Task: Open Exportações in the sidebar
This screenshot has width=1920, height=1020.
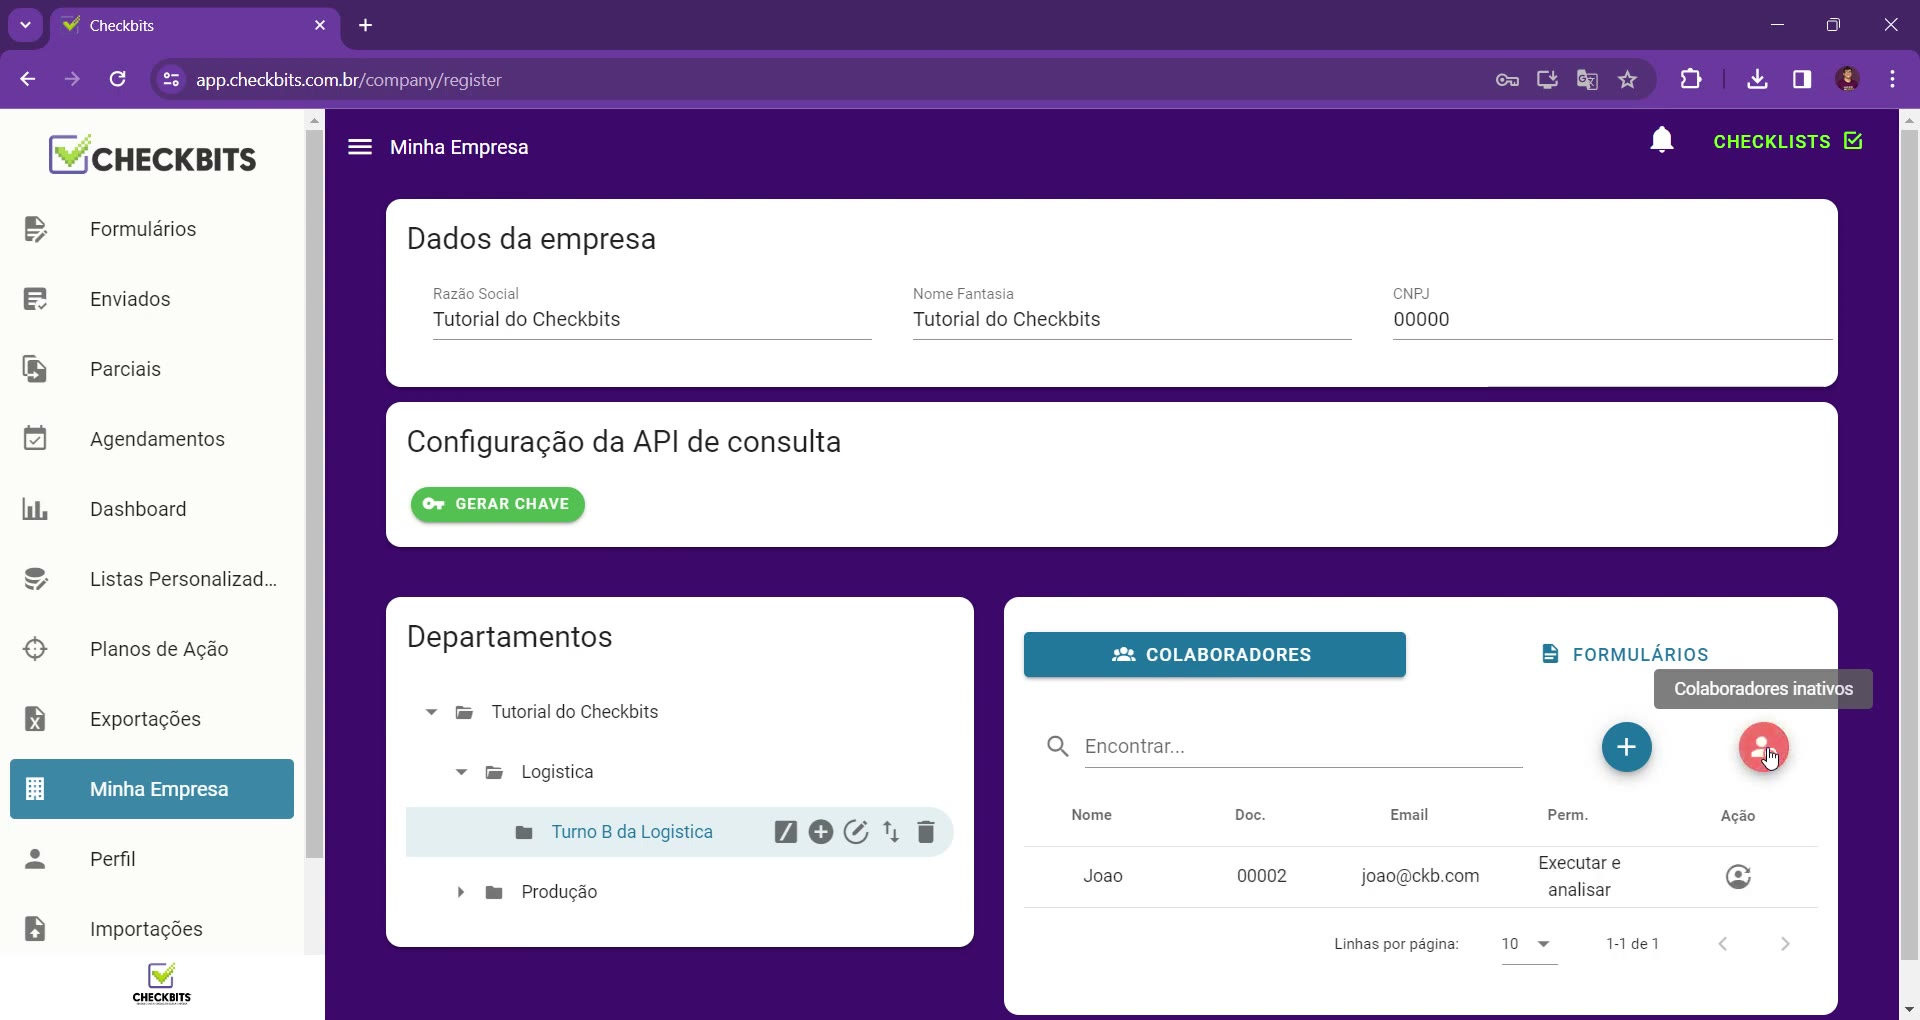Action: [152, 719]
